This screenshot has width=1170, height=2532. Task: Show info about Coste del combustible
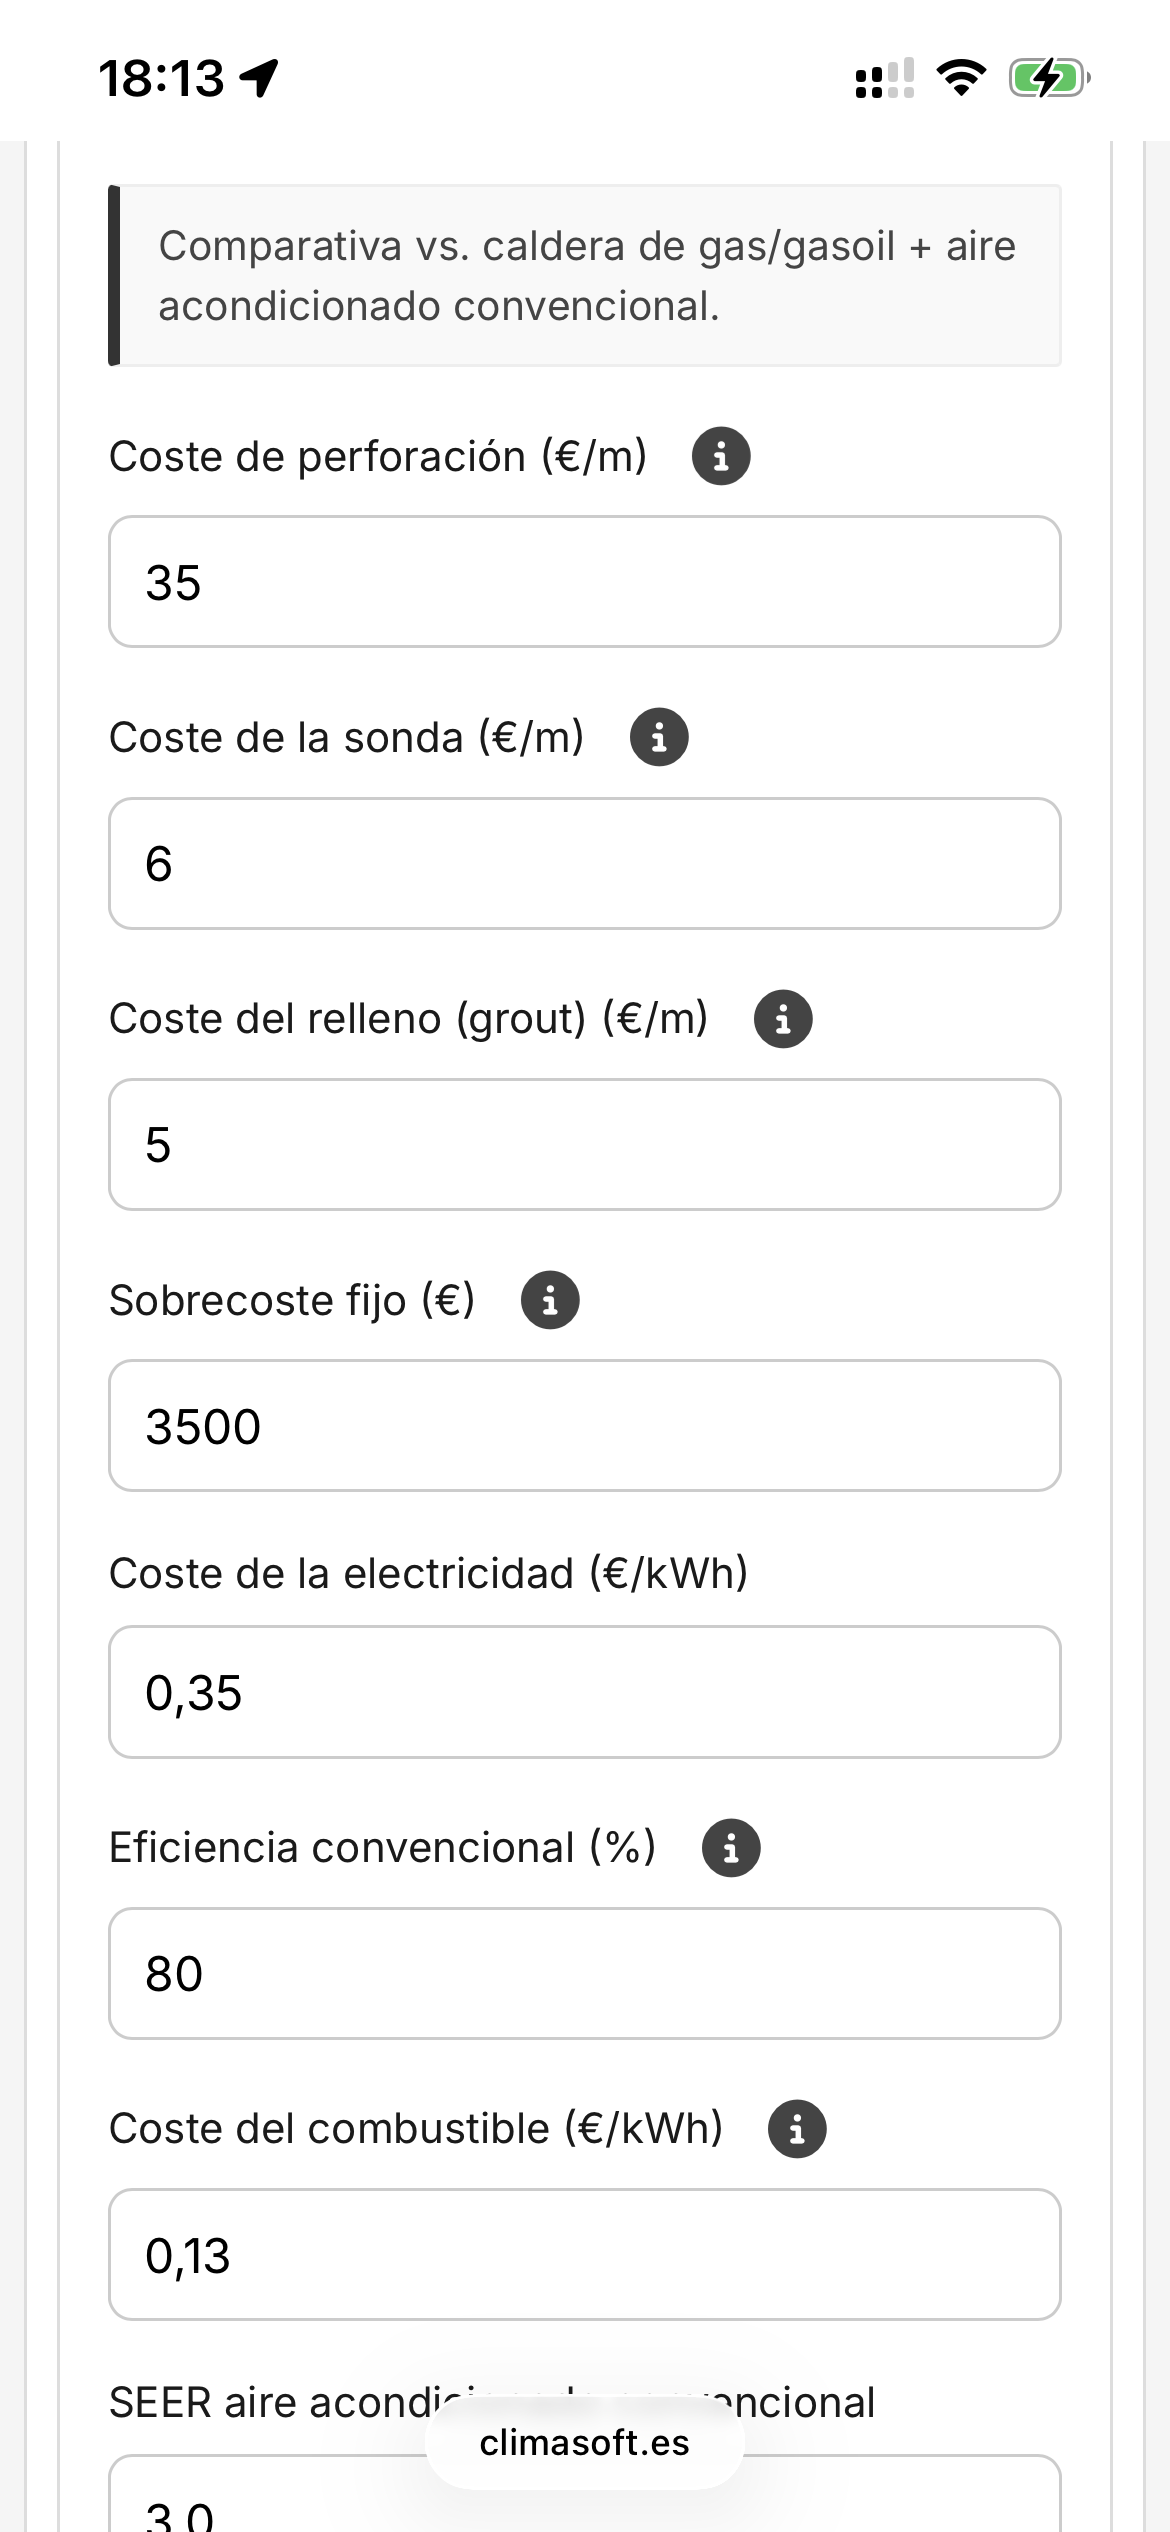pyautogui.click(x=797, y=2129)
